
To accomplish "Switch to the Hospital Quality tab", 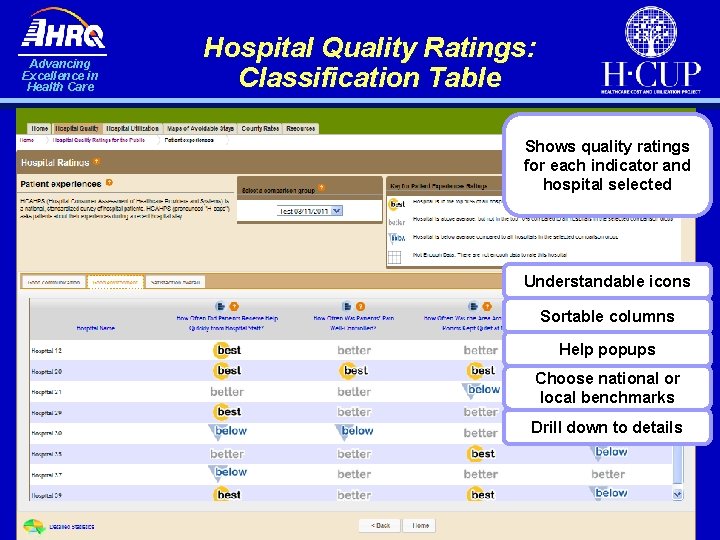I will pos(77,129).
